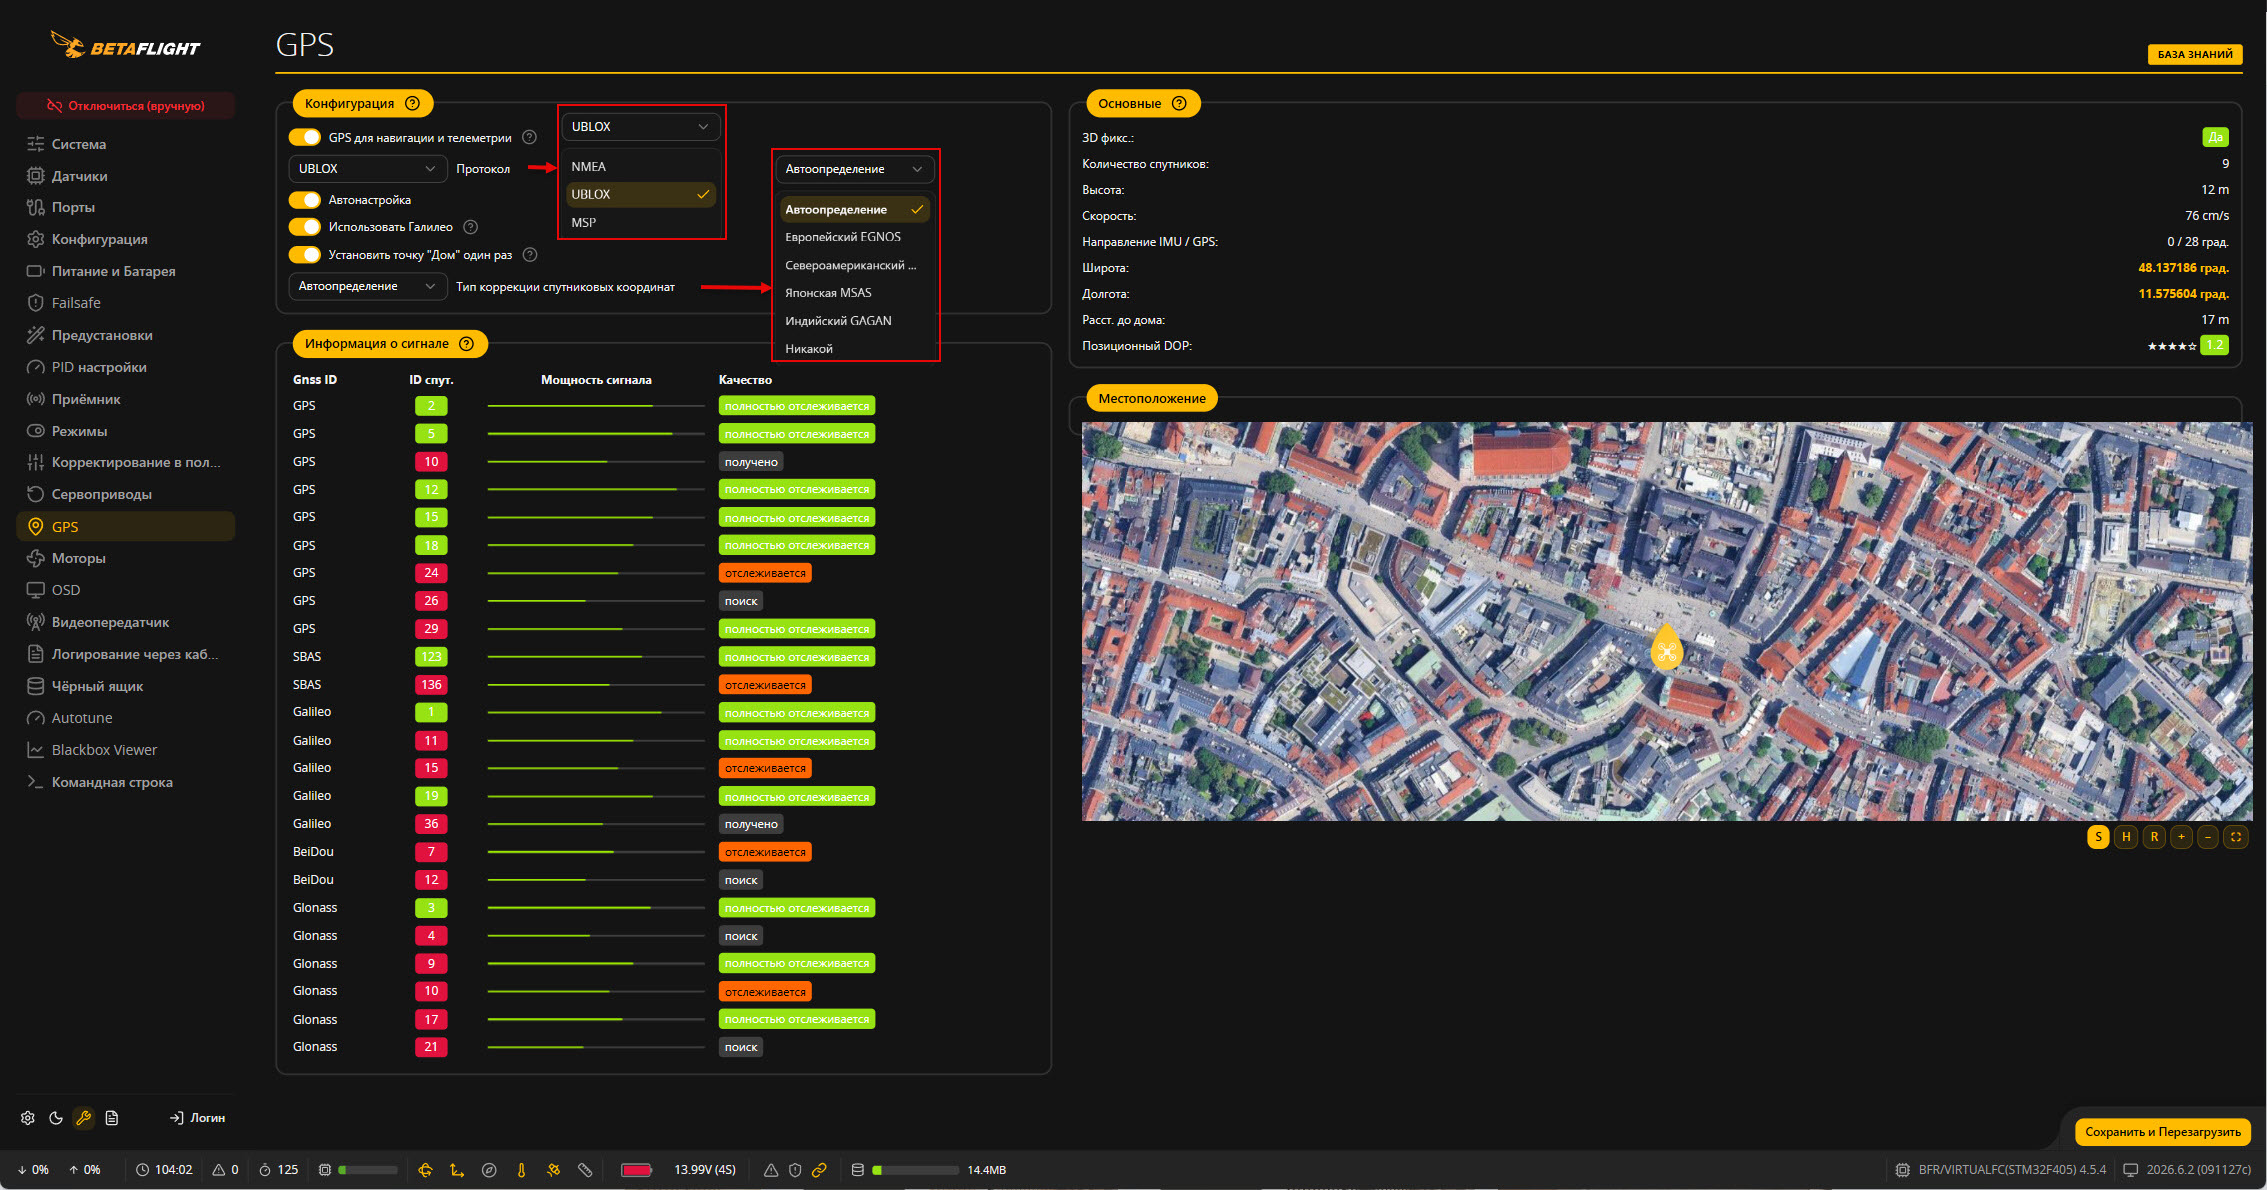
Task: Select MSP in protocol list
Action: tap(641, 223)
